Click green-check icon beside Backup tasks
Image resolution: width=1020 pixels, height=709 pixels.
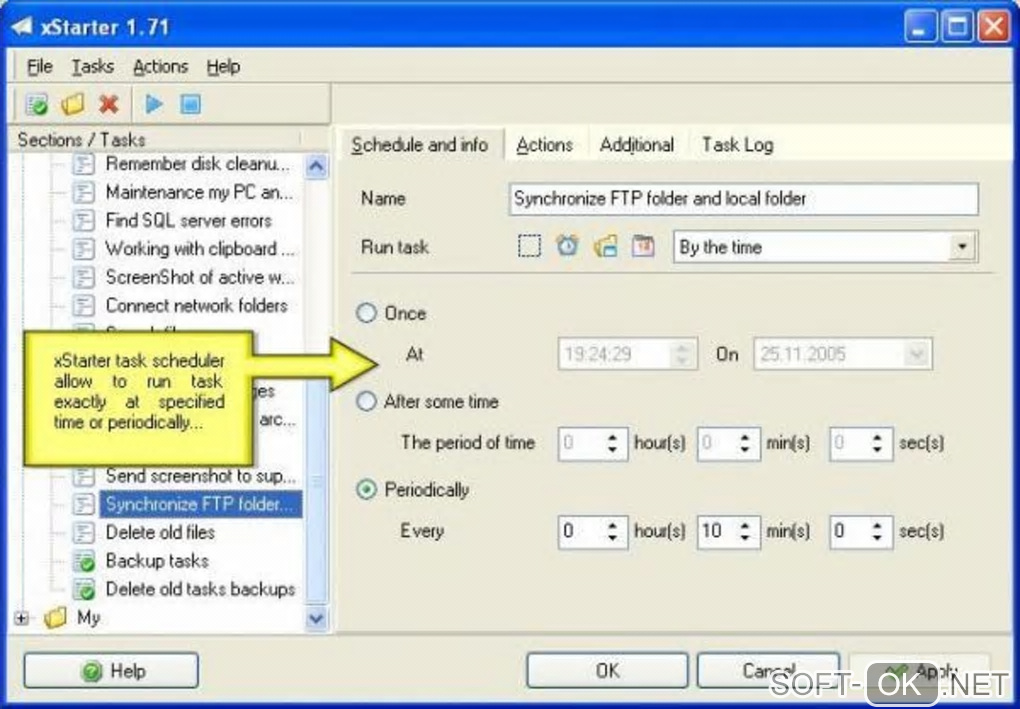(83, 561)
